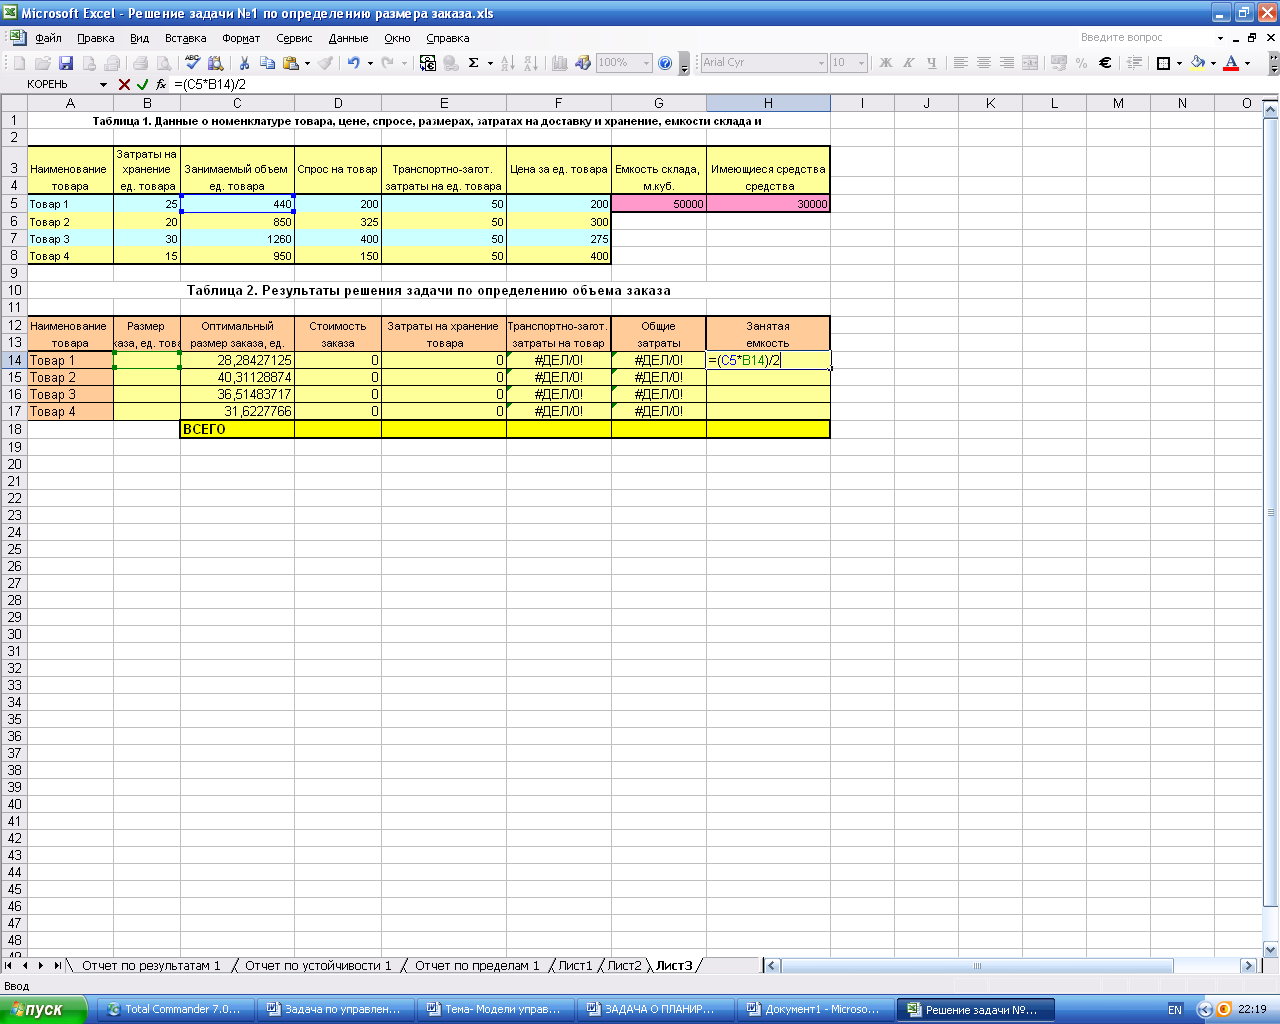The width and height of the screenshot is (1280, 1024).
Task: Click EN language indicator in tray
Action: click(x=1175, y=1010)
